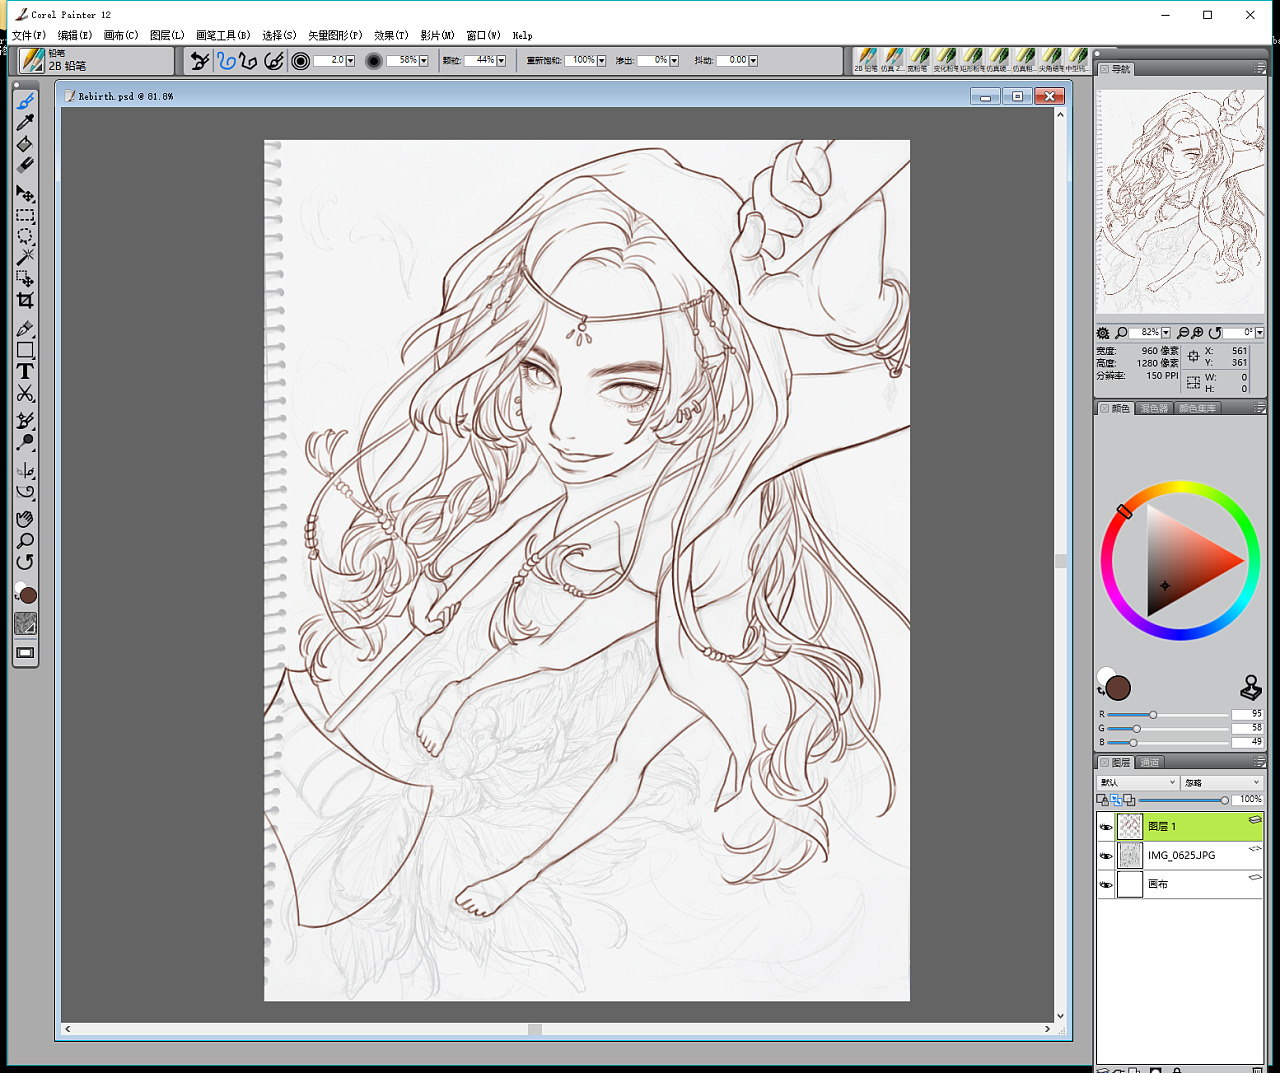This screenshot has width=1280, height=1073.
Task: Select the Paint Bucket tool
Action: coord(25,144)
